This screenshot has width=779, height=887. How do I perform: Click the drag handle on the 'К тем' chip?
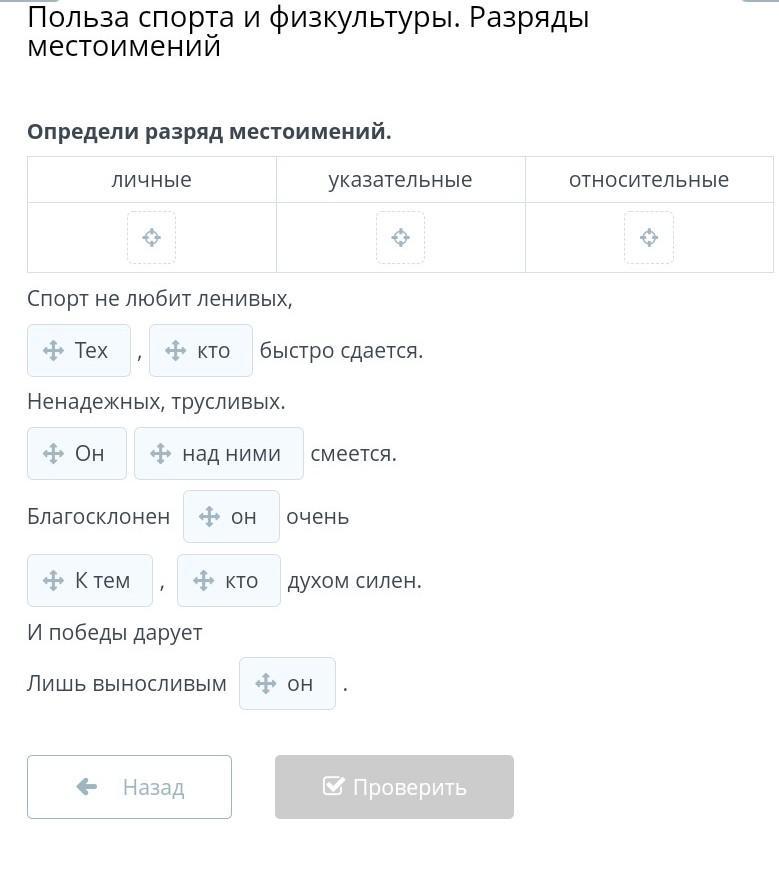point(53,580)
